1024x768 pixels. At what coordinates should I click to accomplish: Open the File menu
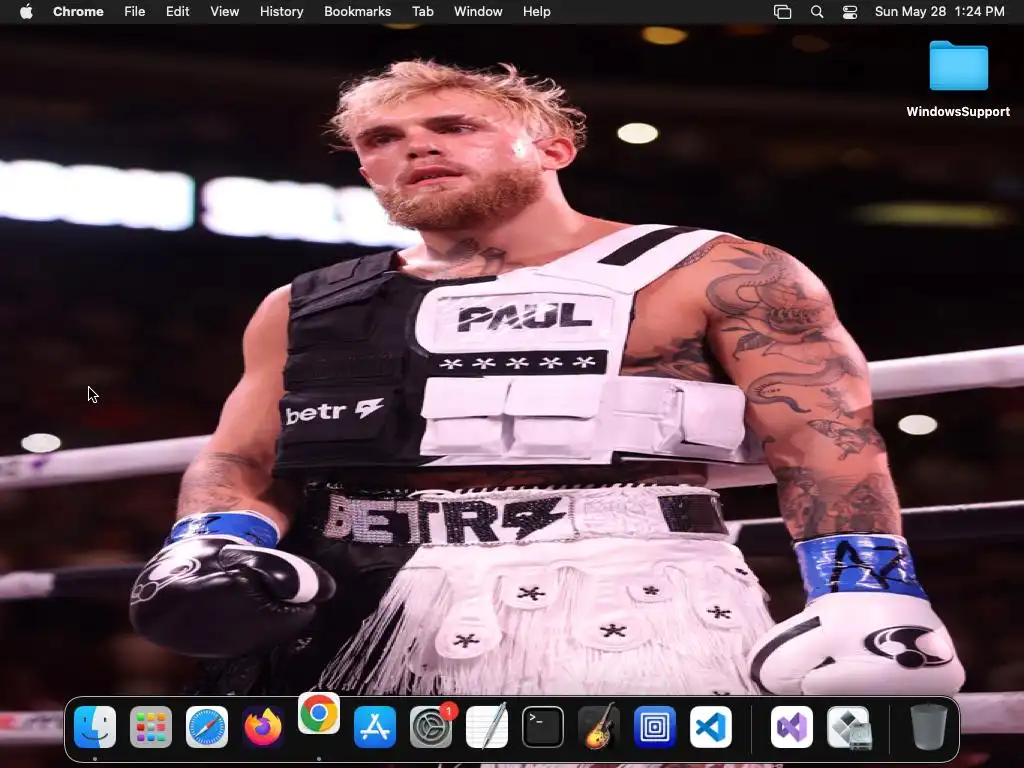[x=135, y=12]
